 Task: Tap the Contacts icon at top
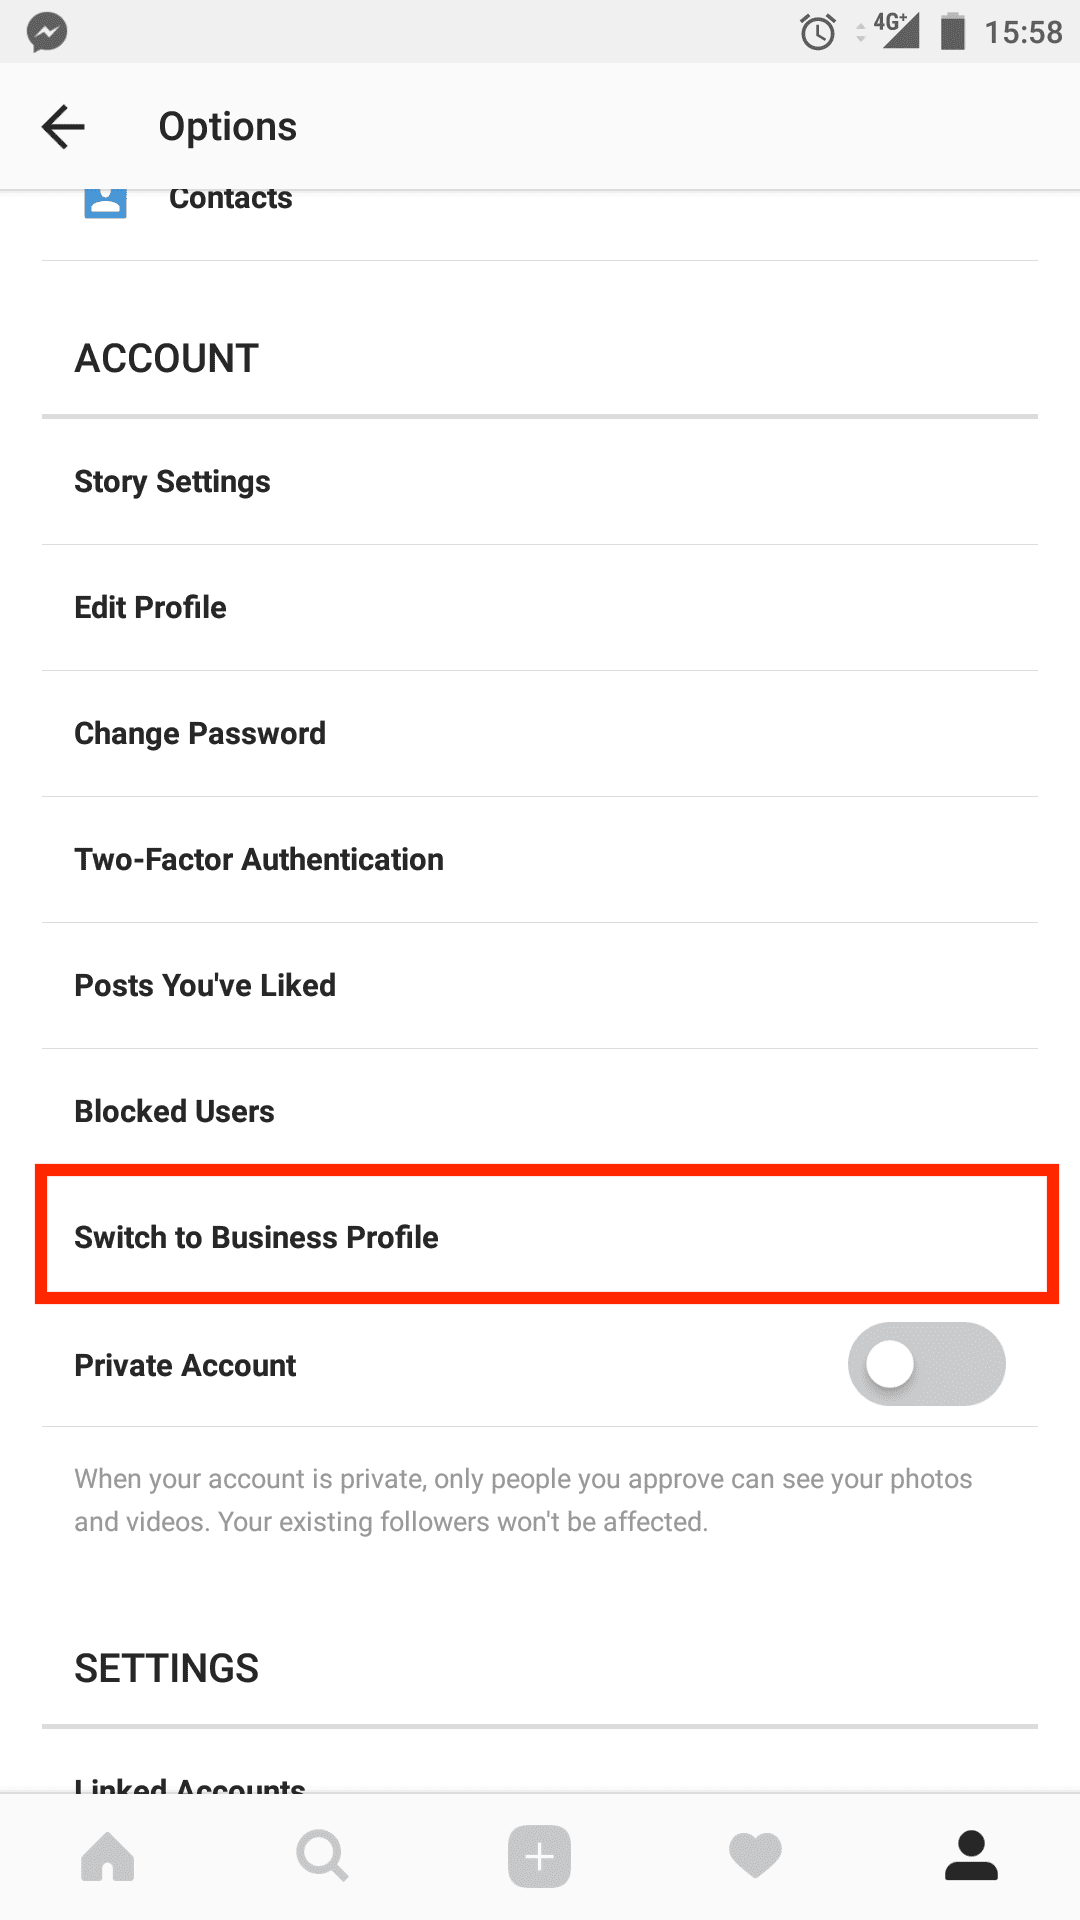[x=105, y=202]
